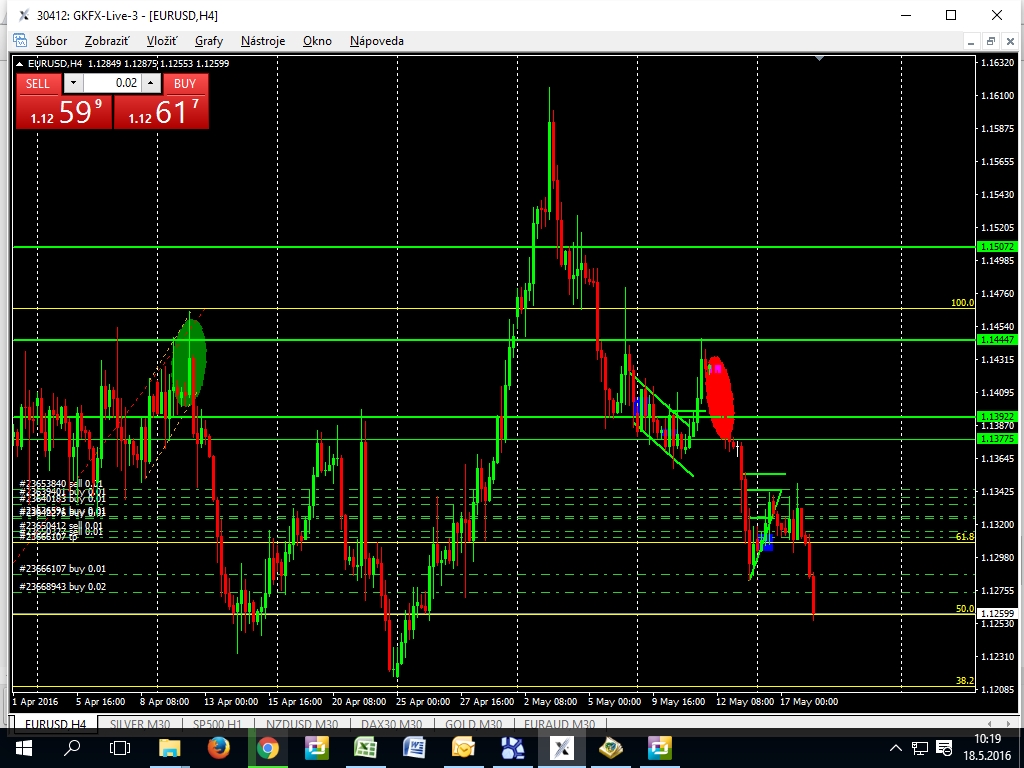Open the Grafy menu
Viewport: 1024px width, 768px height.
click(x=209, y=41)
